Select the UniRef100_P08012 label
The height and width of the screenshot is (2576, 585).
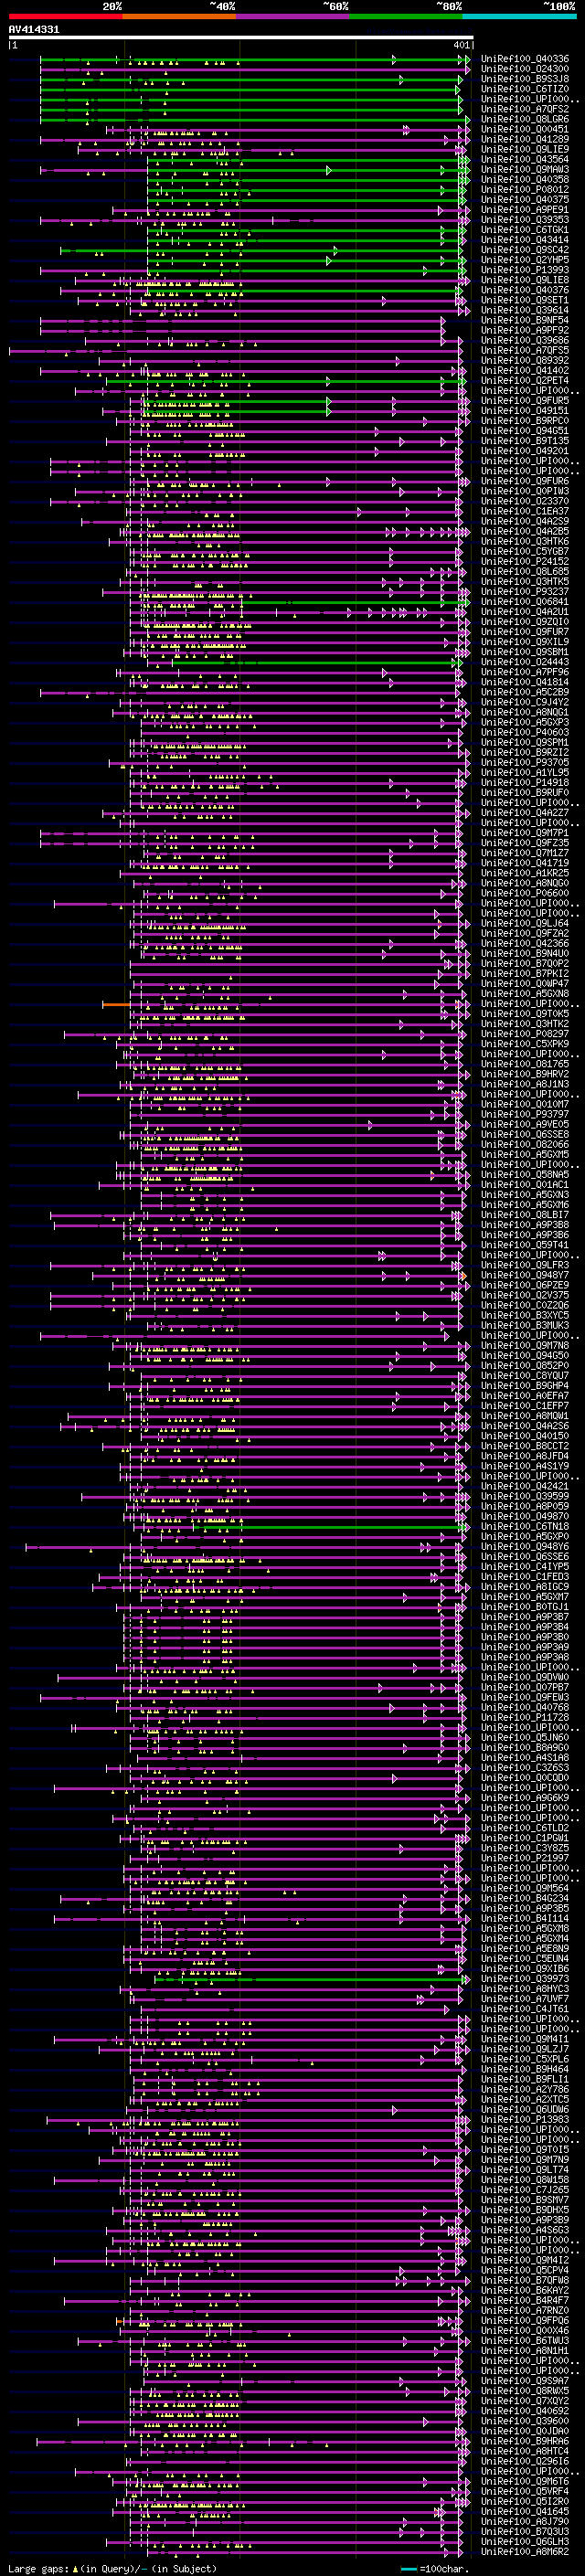point(525,189)
